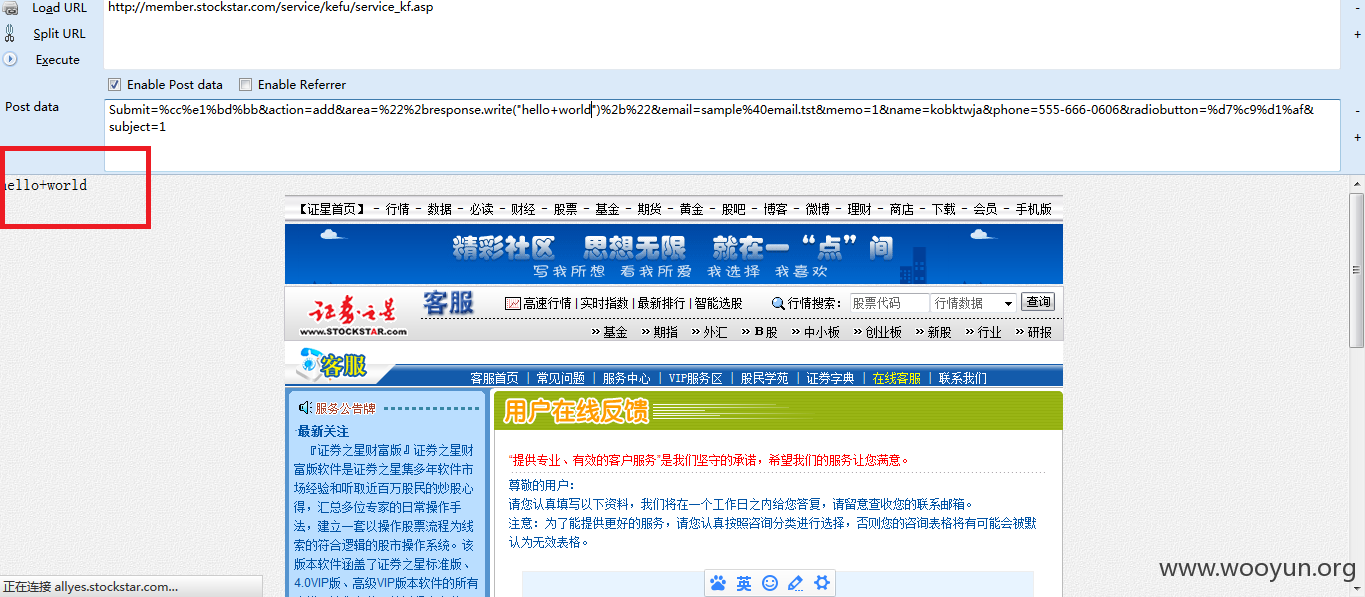This screenshot has width=1365, height=597.
Task: Open the 中小板 sub-navigation link
Action: (821, 332)
